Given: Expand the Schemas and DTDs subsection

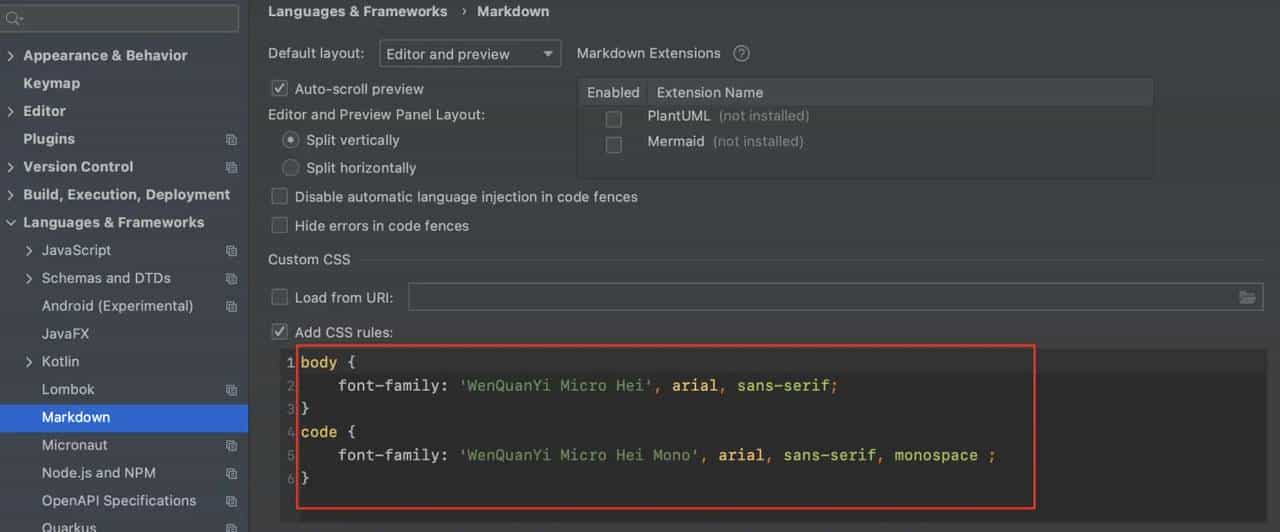Looking at the screenshot, I should (29, 279).
